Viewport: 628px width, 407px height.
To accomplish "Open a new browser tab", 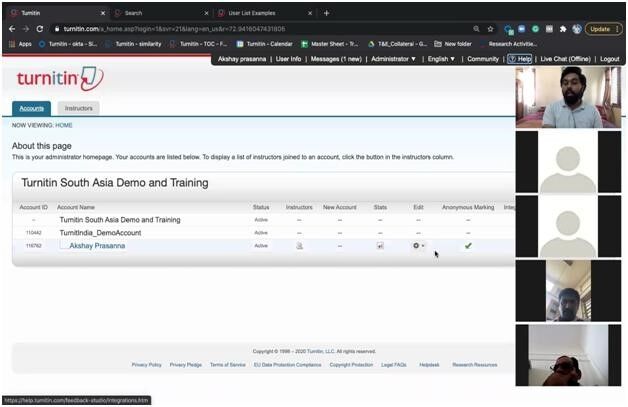I will click(x=326, y=13).
